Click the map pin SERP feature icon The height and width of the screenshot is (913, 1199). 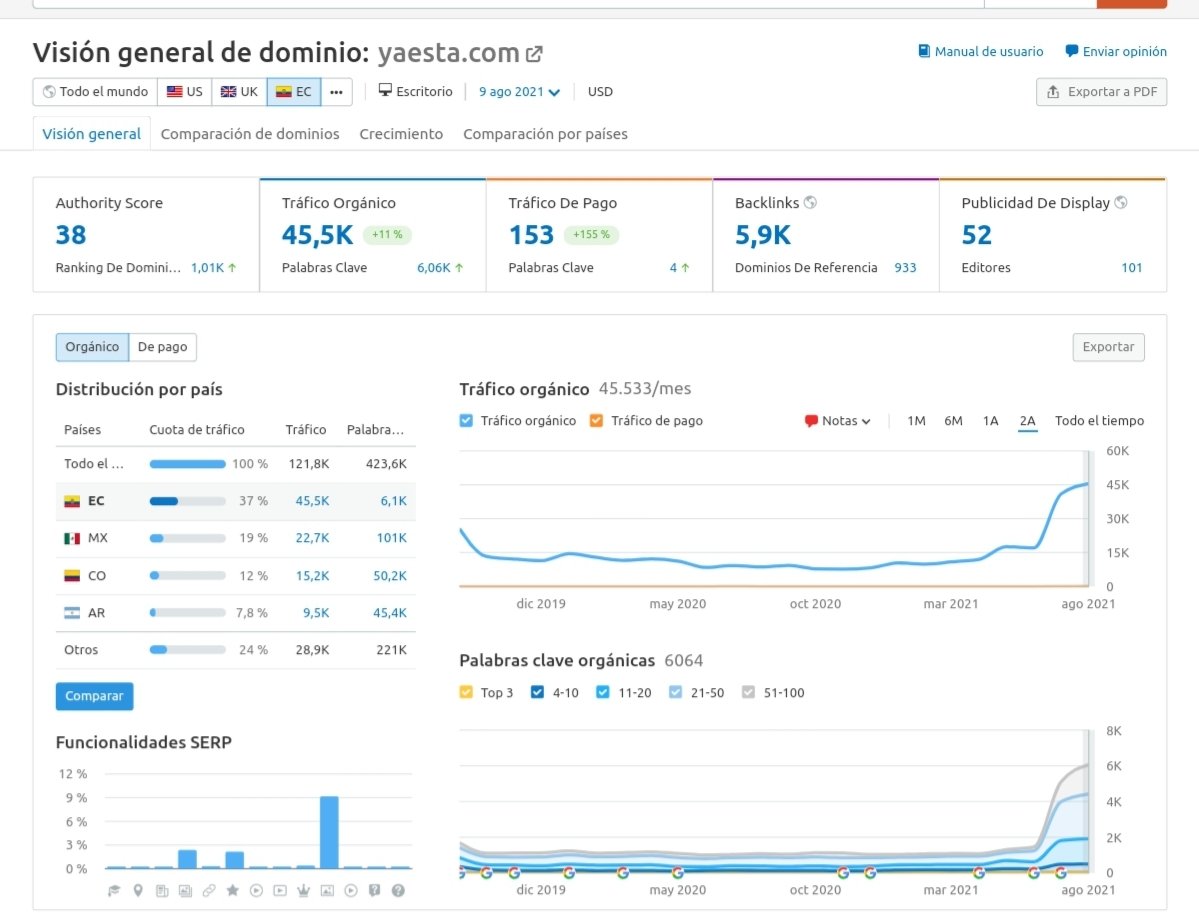[138, 890]
